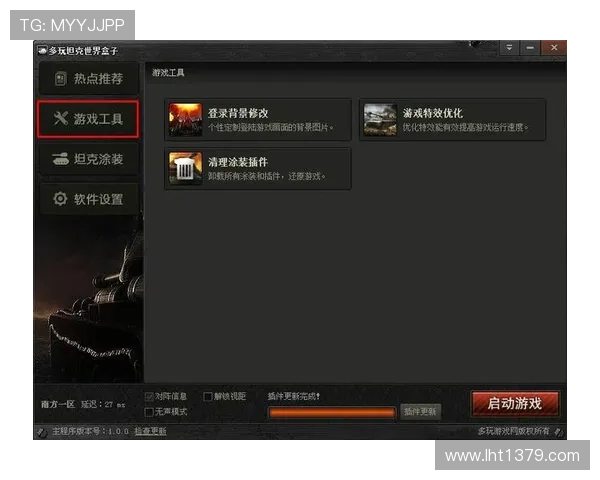The width and height of the screenshot is (600, 480).
Task: Click the document icon beside 热点推荐
Action: [x=60, y=79]
